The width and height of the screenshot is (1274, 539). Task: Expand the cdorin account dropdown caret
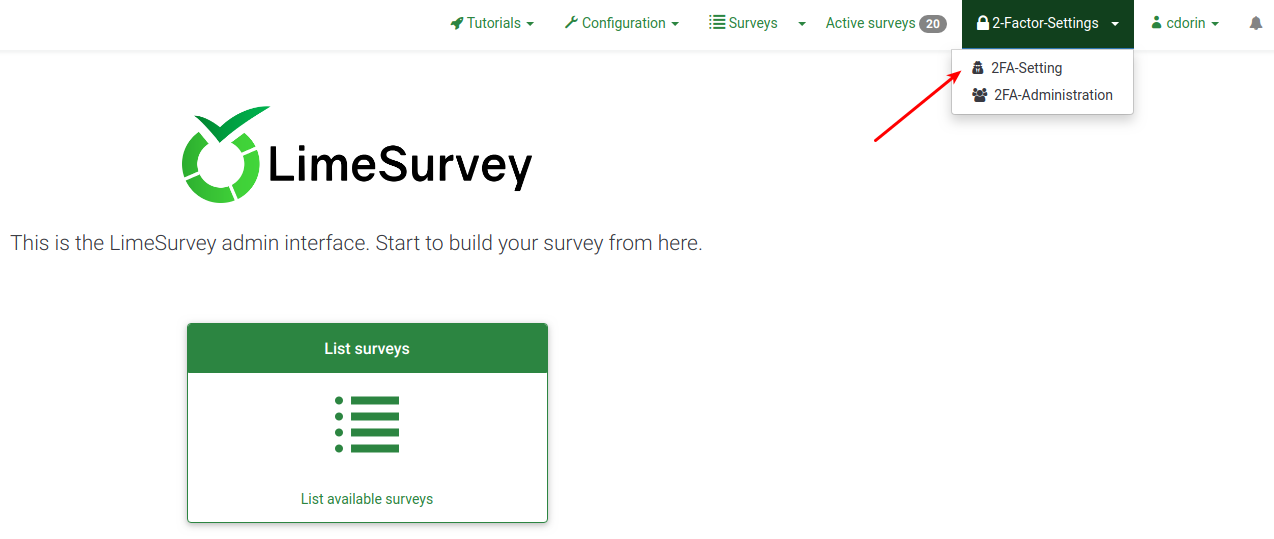[1215, 24]
